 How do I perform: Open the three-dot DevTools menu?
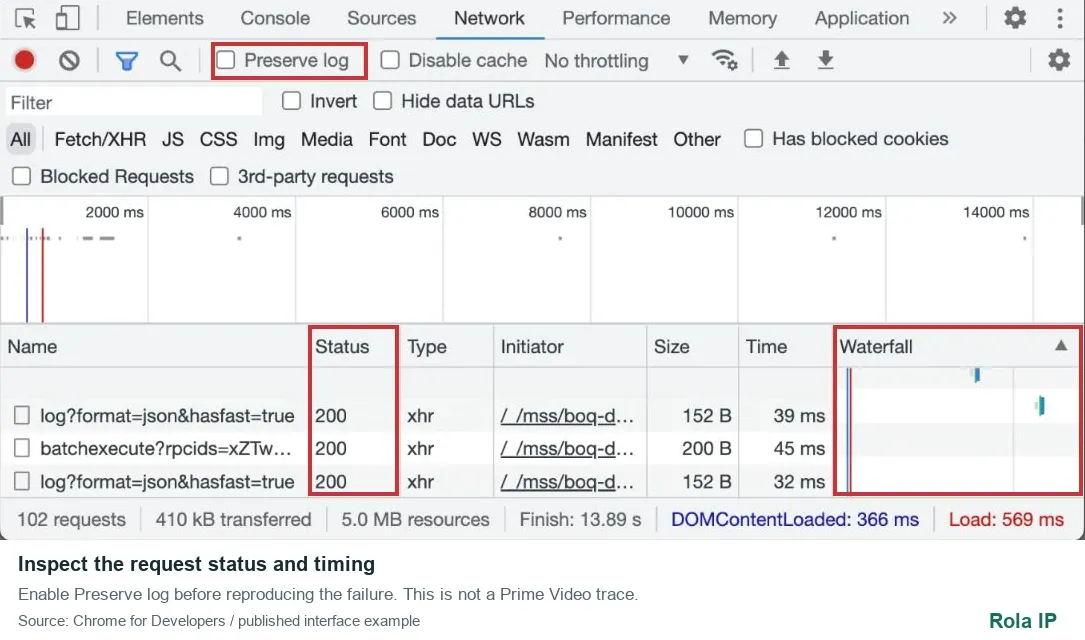(x=1059, y=18)
